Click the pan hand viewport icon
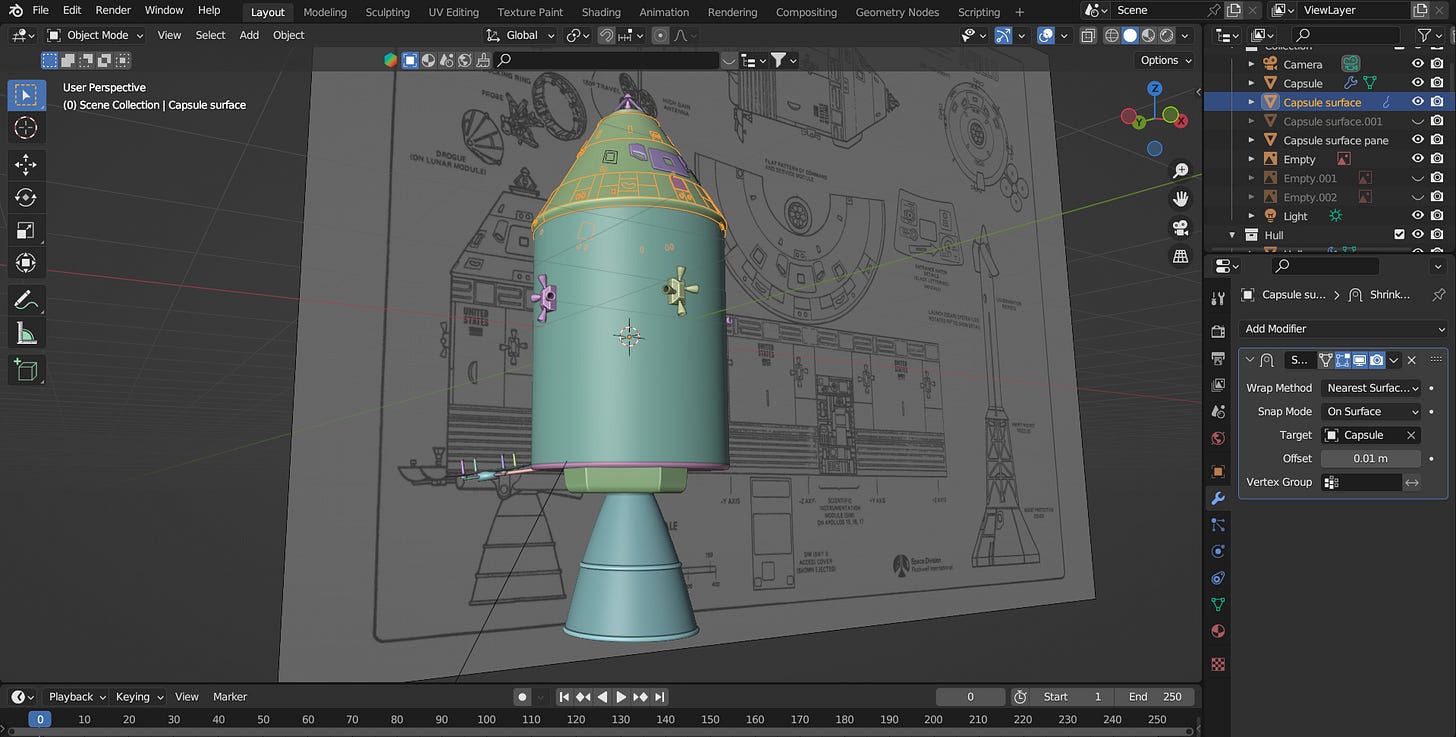Image resolution: width=1456 pixels, height=737 pixels. [x=1181, y=199]
